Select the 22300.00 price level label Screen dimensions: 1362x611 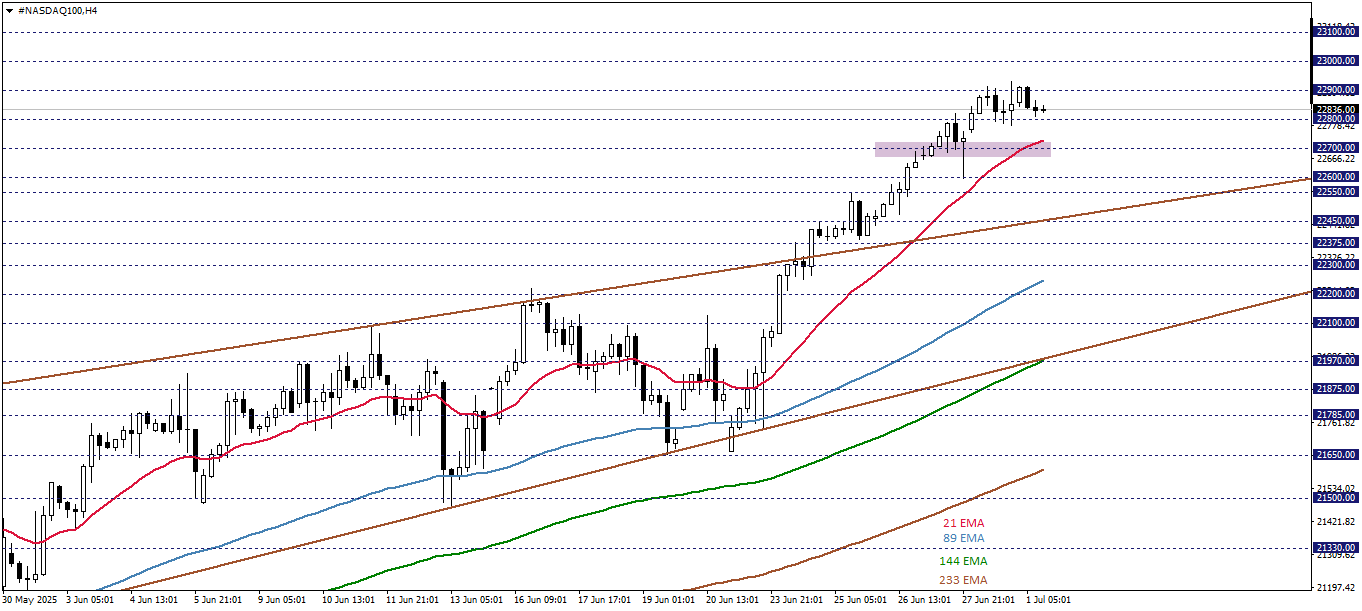point(1335,264)
